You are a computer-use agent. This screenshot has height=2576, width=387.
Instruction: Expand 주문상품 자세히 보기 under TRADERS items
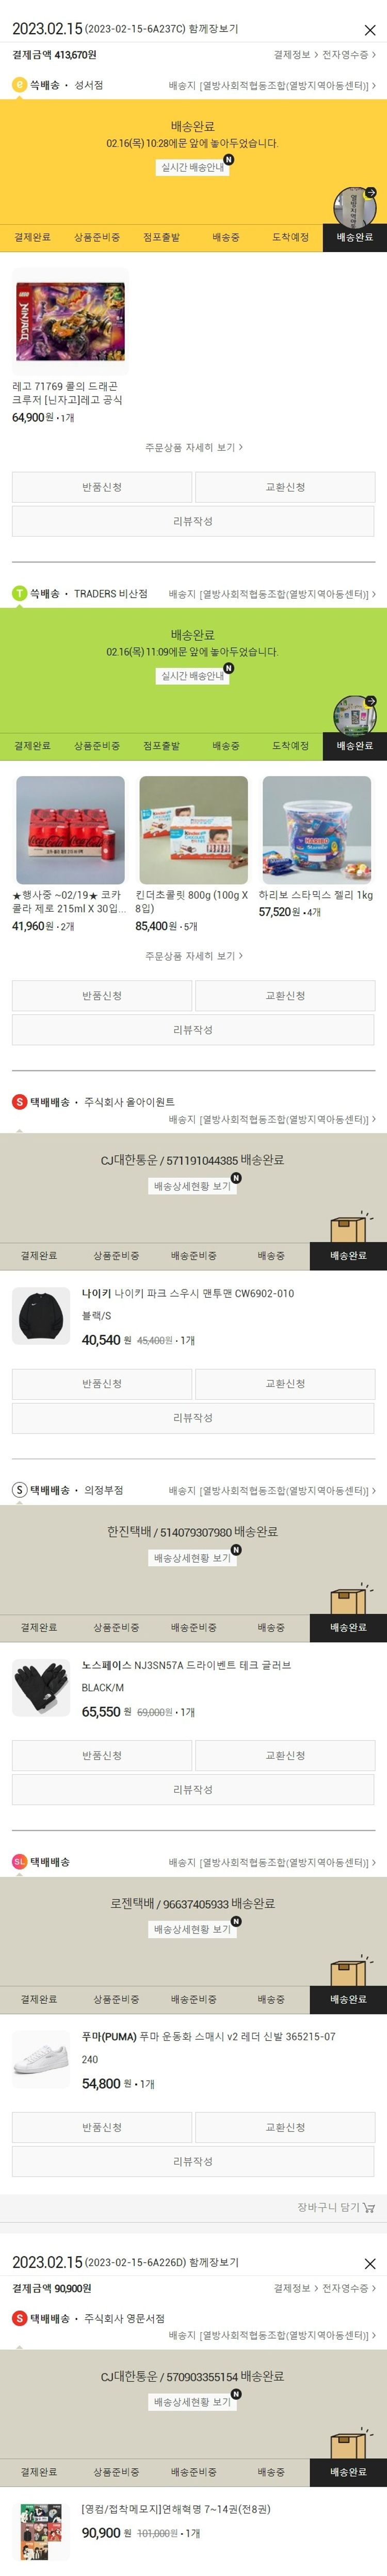click(x=193, y=955)
